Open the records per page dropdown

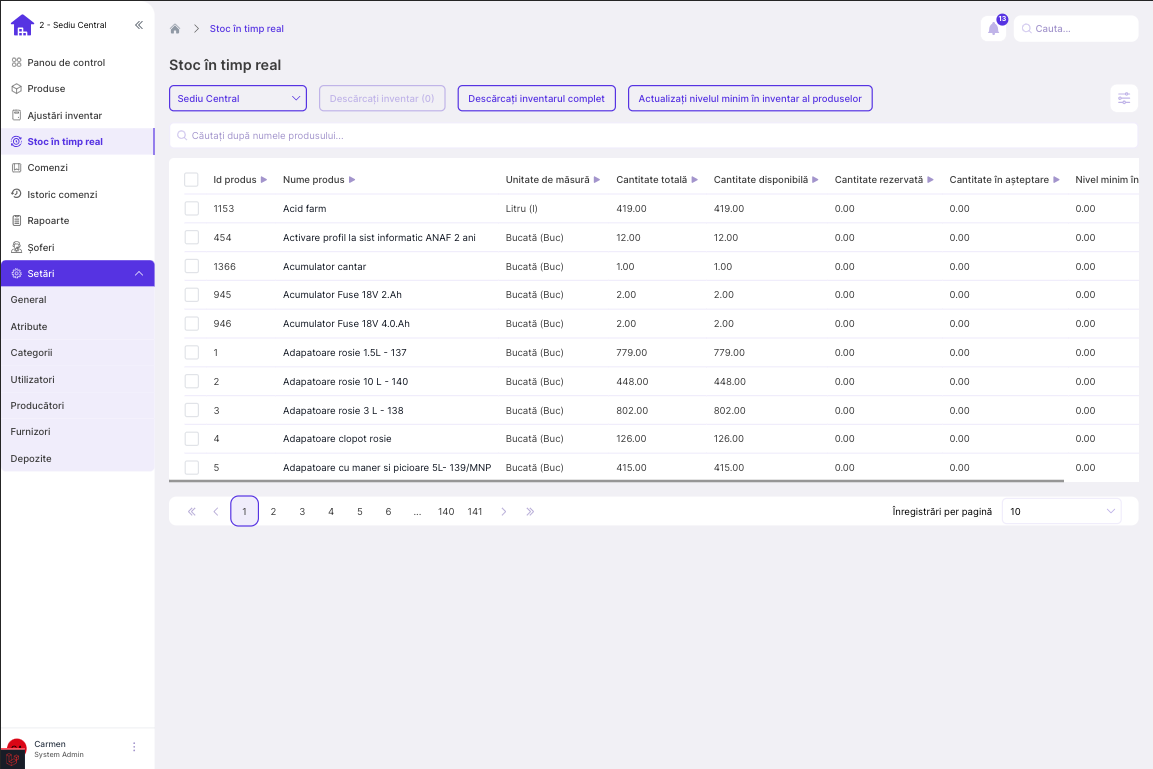pyautogui.click(x=1061, y=512)
